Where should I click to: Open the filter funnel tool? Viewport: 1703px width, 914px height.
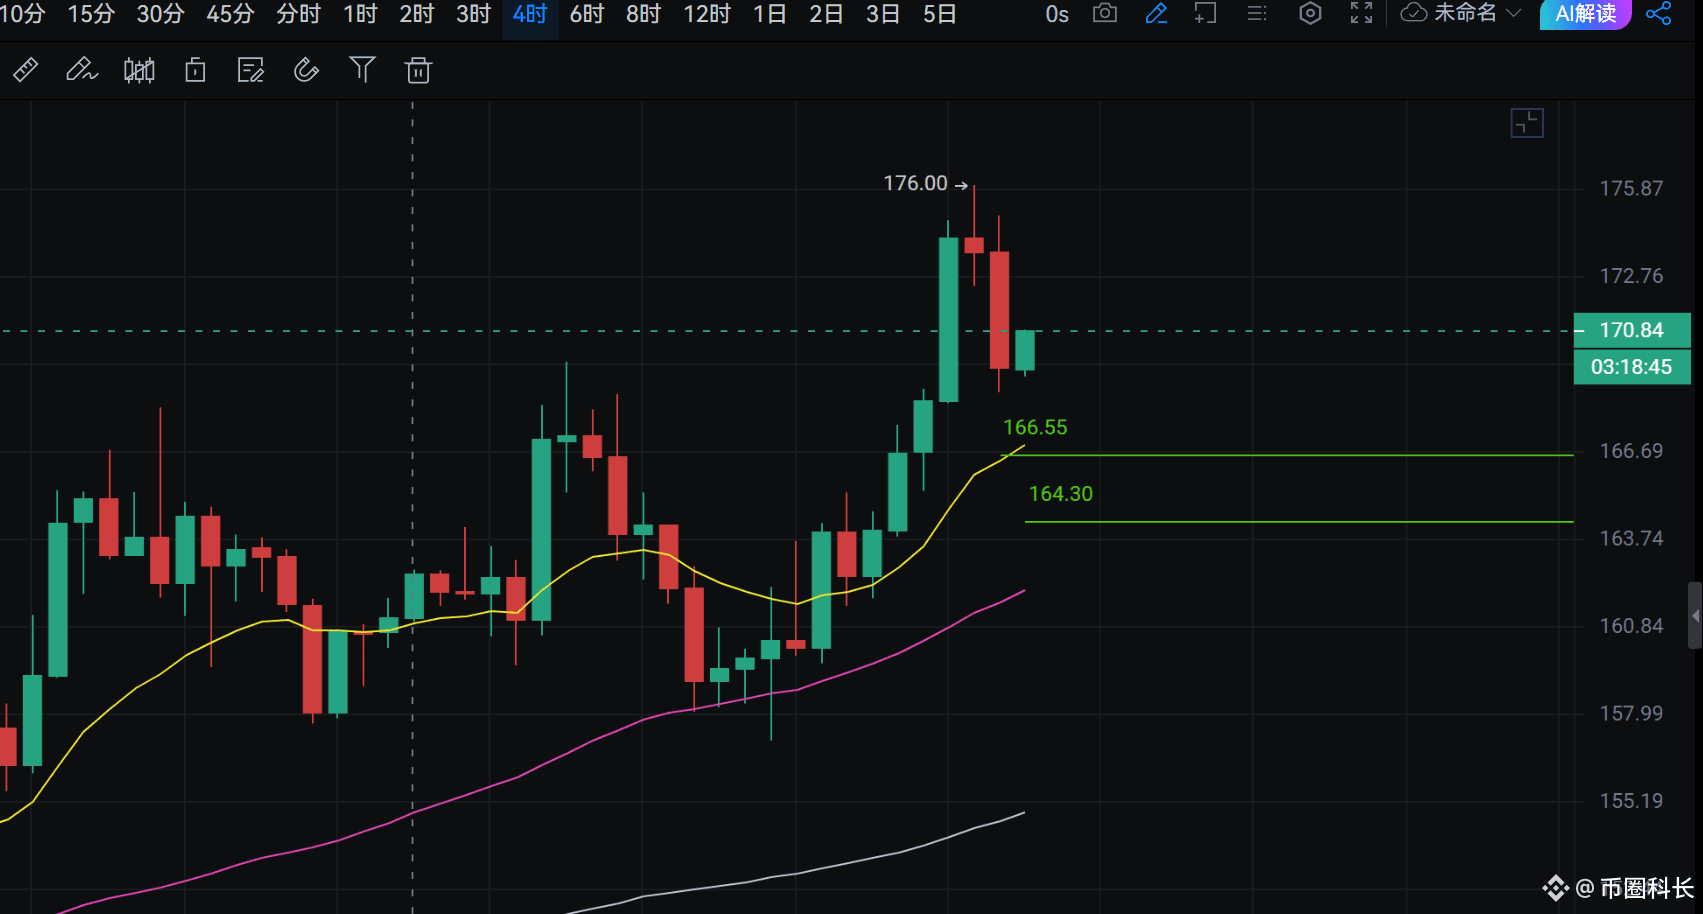362,69
